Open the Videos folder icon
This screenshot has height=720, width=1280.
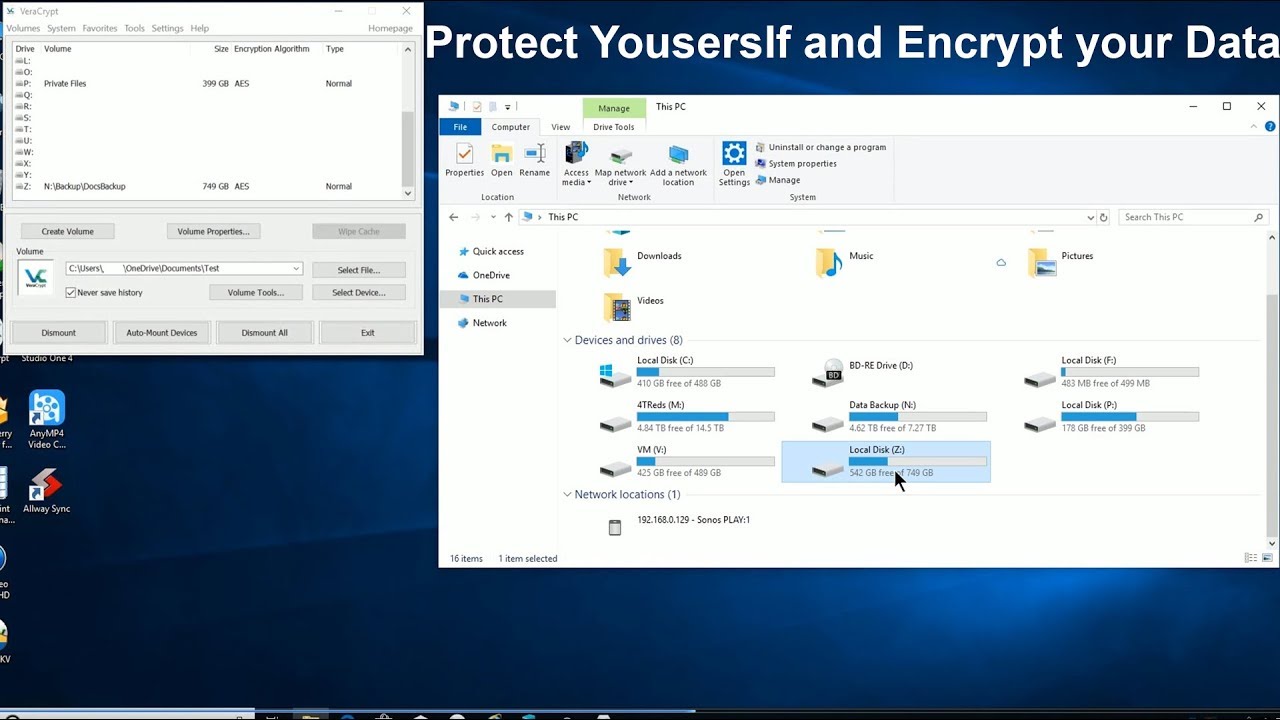(x=618, y=307)
